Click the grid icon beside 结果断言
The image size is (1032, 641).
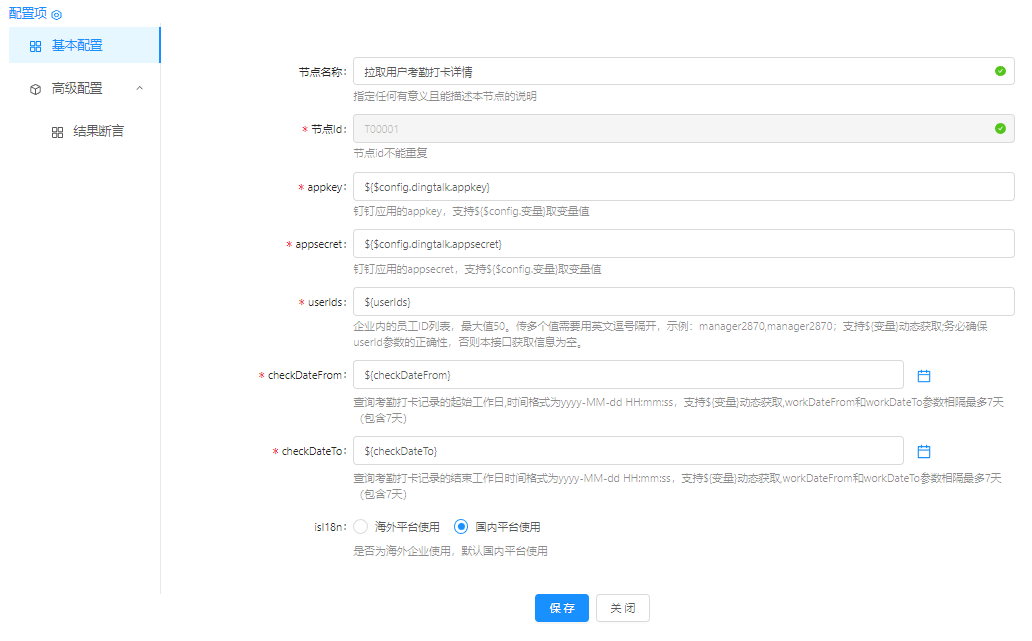(x=57, y=132)
